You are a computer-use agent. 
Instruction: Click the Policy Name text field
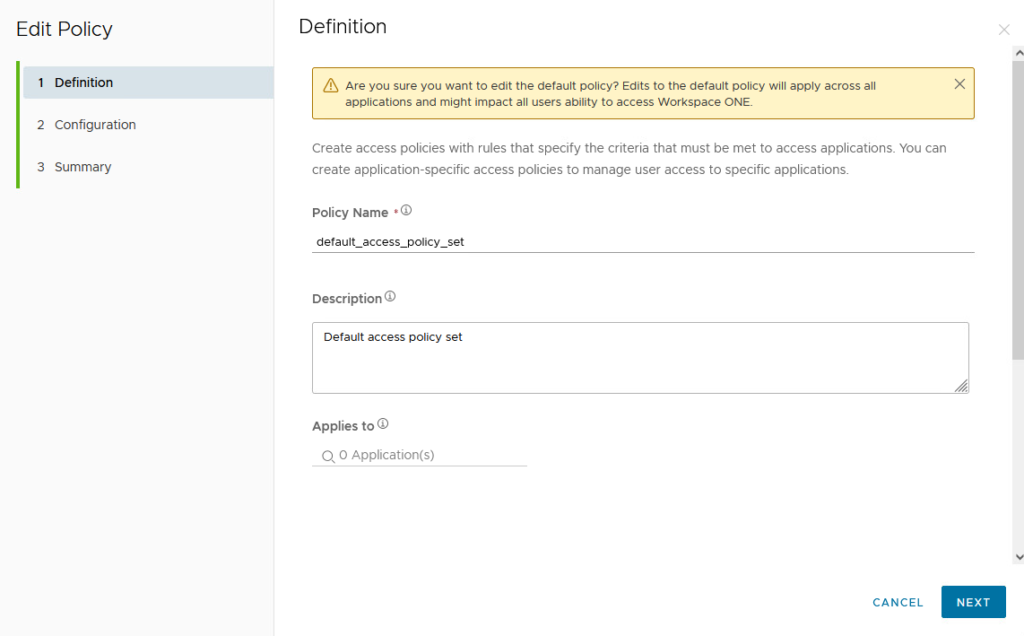tap(642, 241)
